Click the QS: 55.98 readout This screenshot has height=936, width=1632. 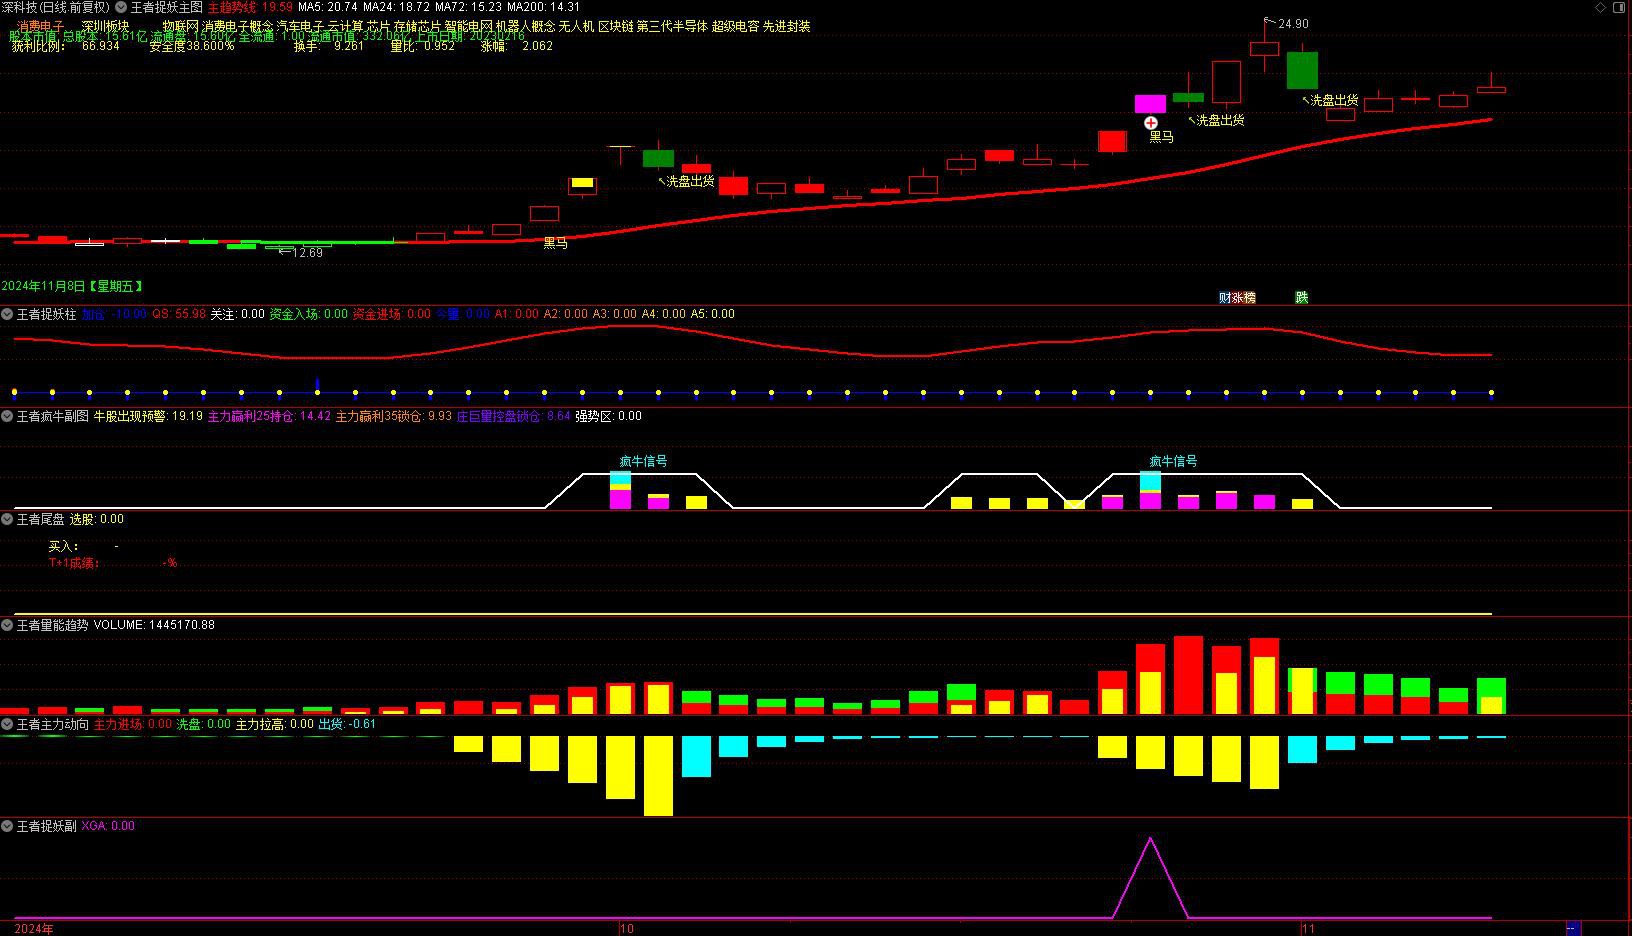click(179, 314)
